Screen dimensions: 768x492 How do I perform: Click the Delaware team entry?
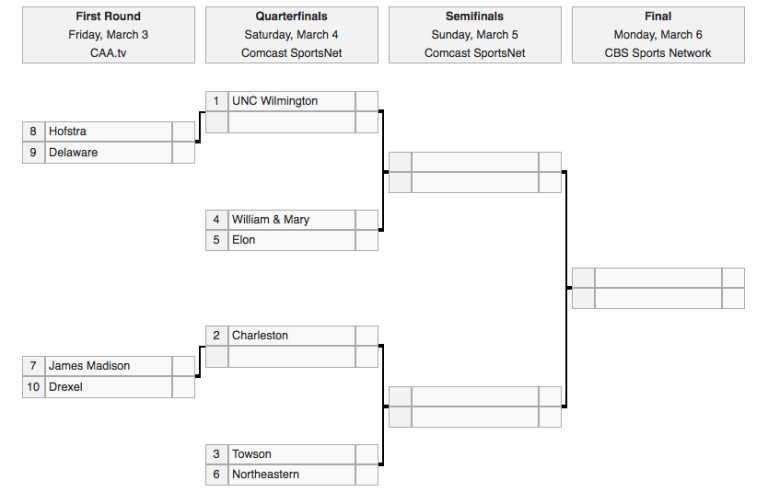(73, 153)
